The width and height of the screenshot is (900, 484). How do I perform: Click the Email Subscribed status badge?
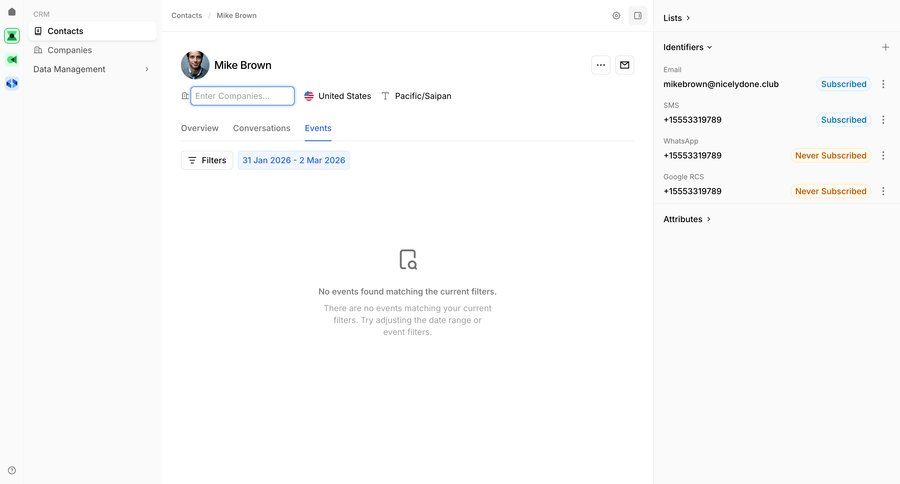pos(843,84)
